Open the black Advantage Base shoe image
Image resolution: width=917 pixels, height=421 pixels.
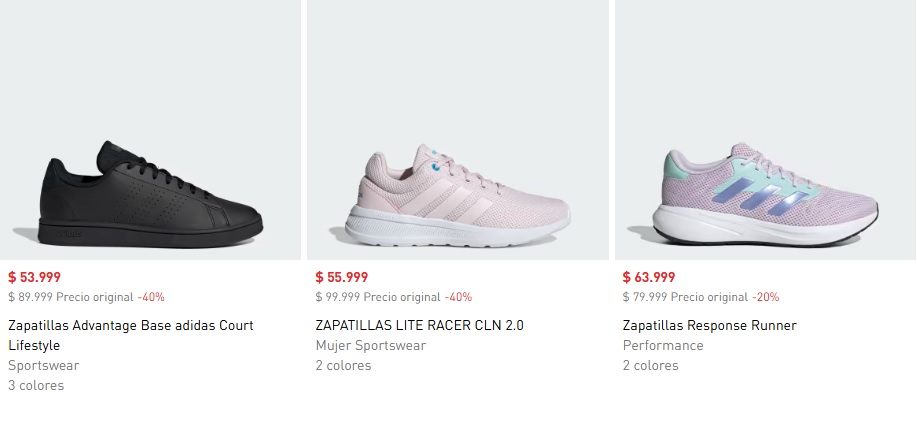point(150,130)
